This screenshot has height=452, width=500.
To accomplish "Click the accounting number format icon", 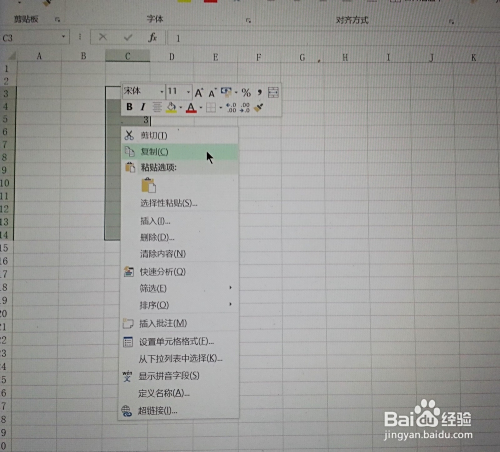I will click(x=226, y=92).
